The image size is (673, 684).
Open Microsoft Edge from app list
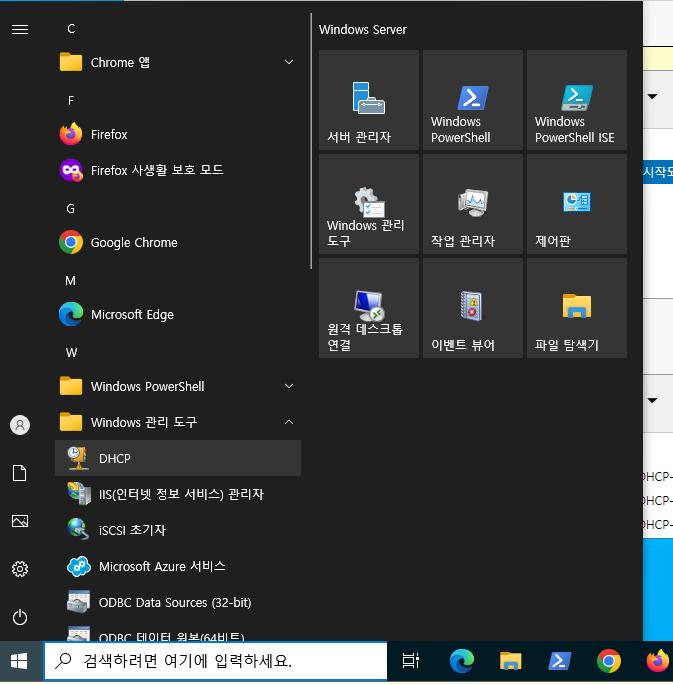178,315
